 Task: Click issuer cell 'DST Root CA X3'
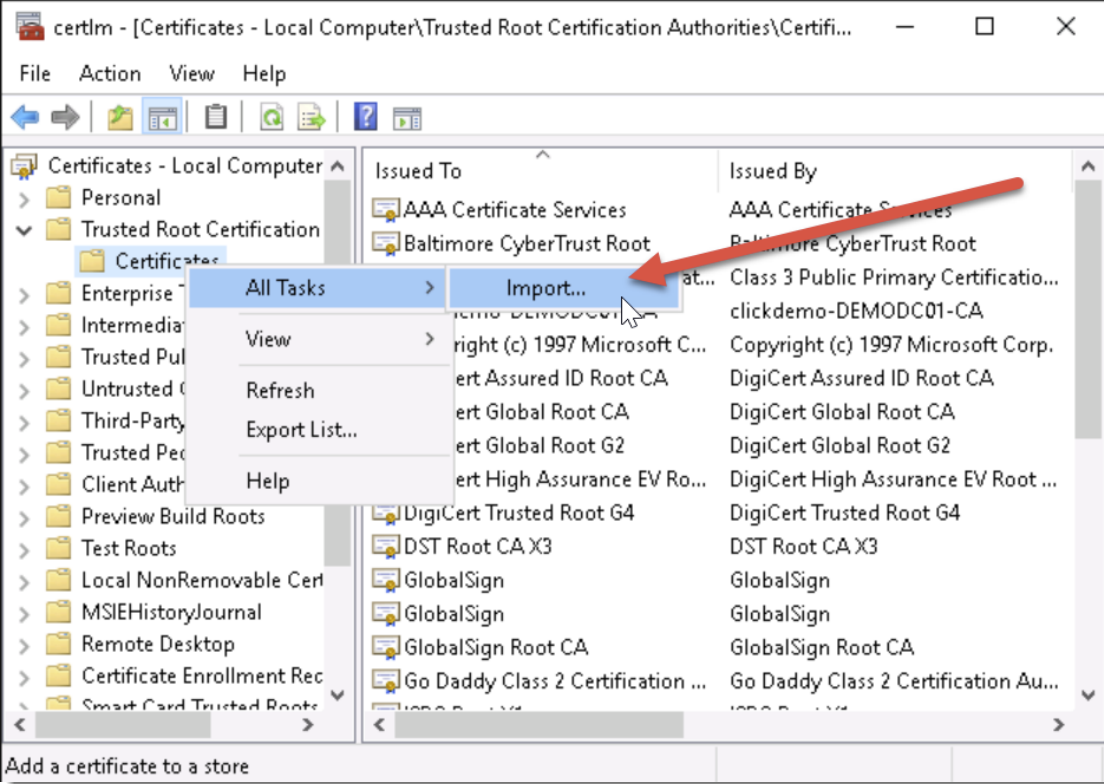pos(803,546)
